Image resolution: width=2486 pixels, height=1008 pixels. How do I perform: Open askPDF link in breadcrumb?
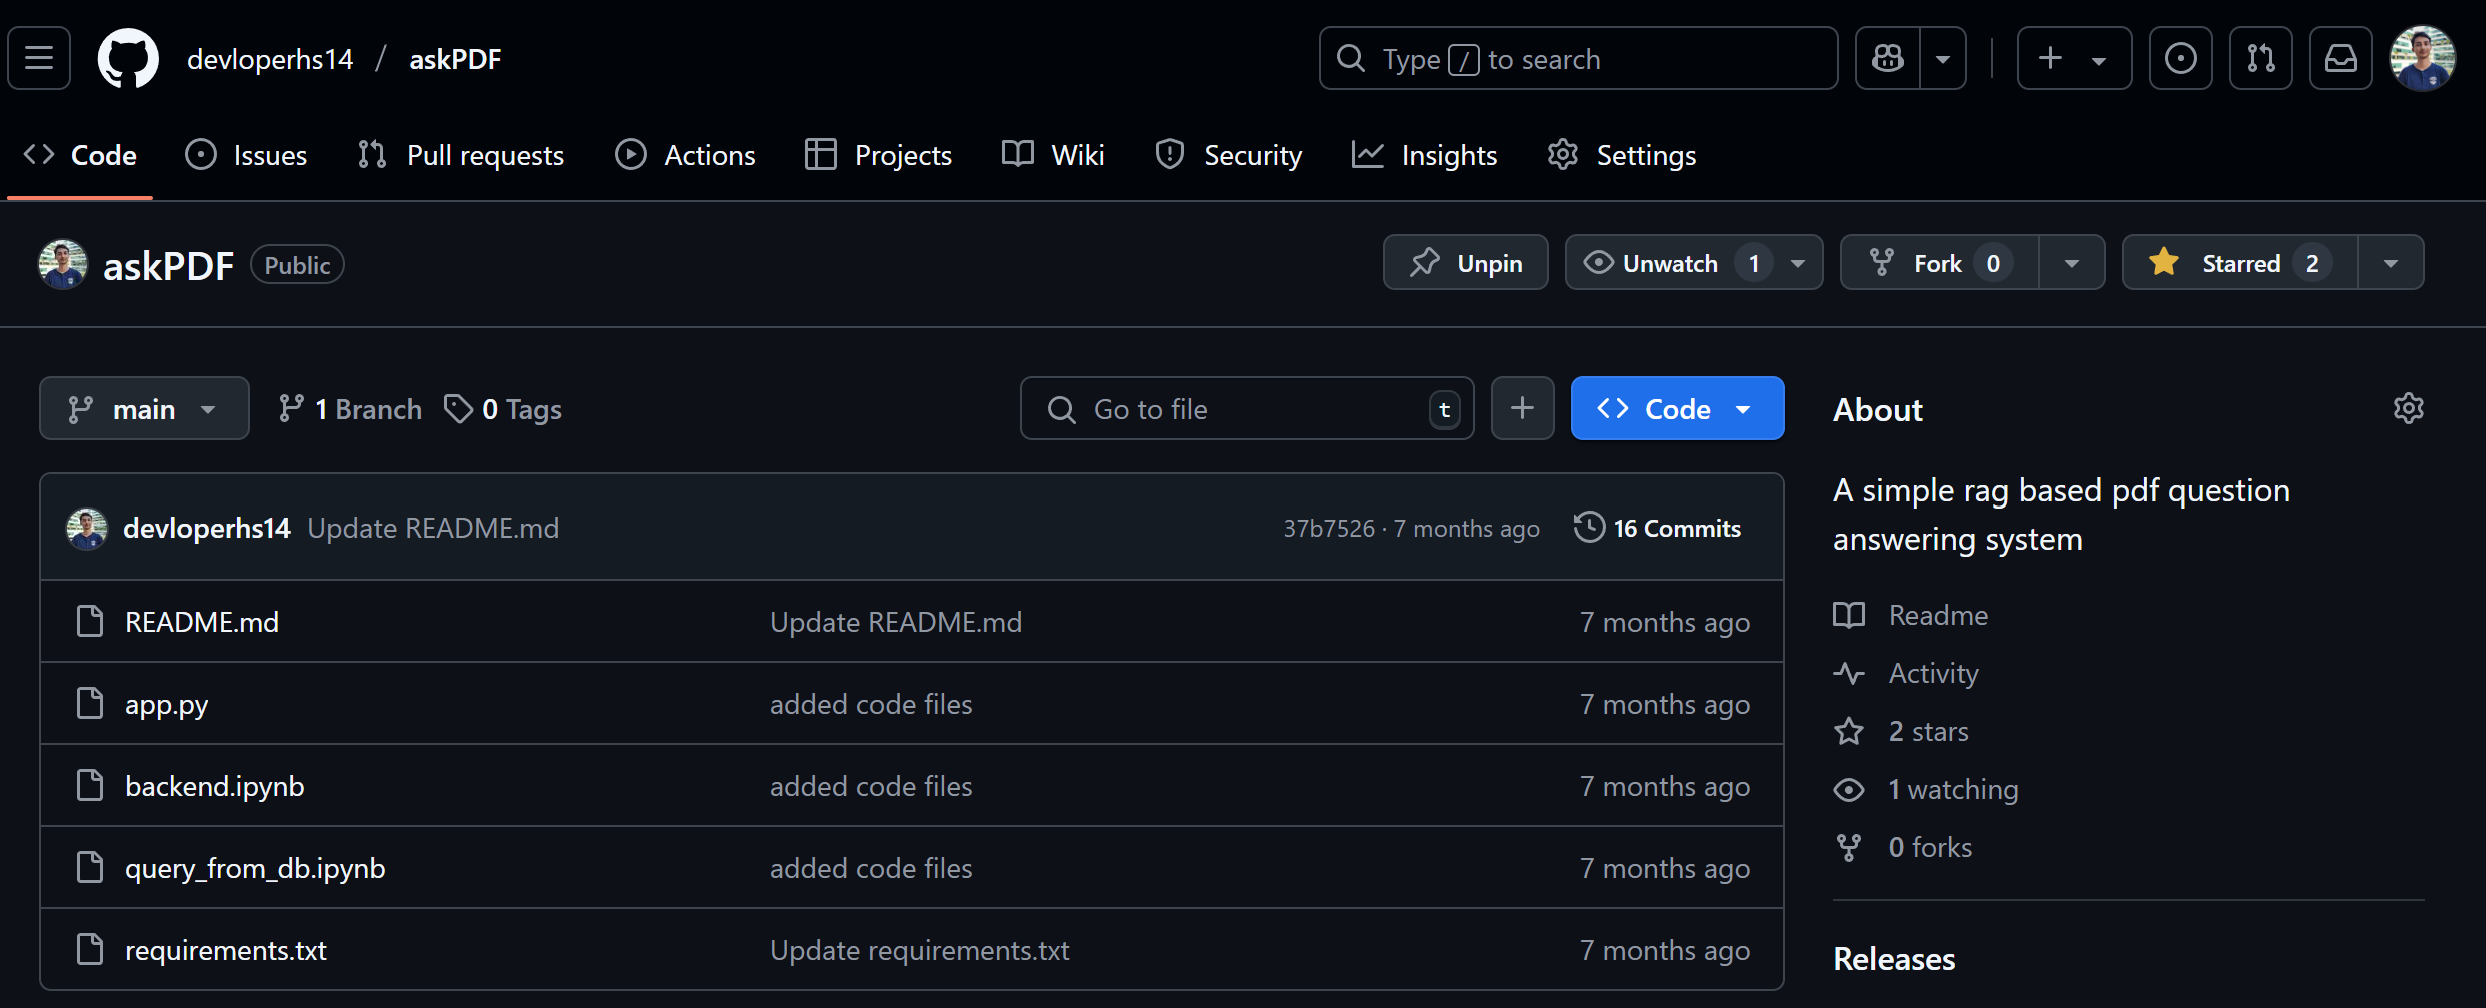[x=455, y=59]
